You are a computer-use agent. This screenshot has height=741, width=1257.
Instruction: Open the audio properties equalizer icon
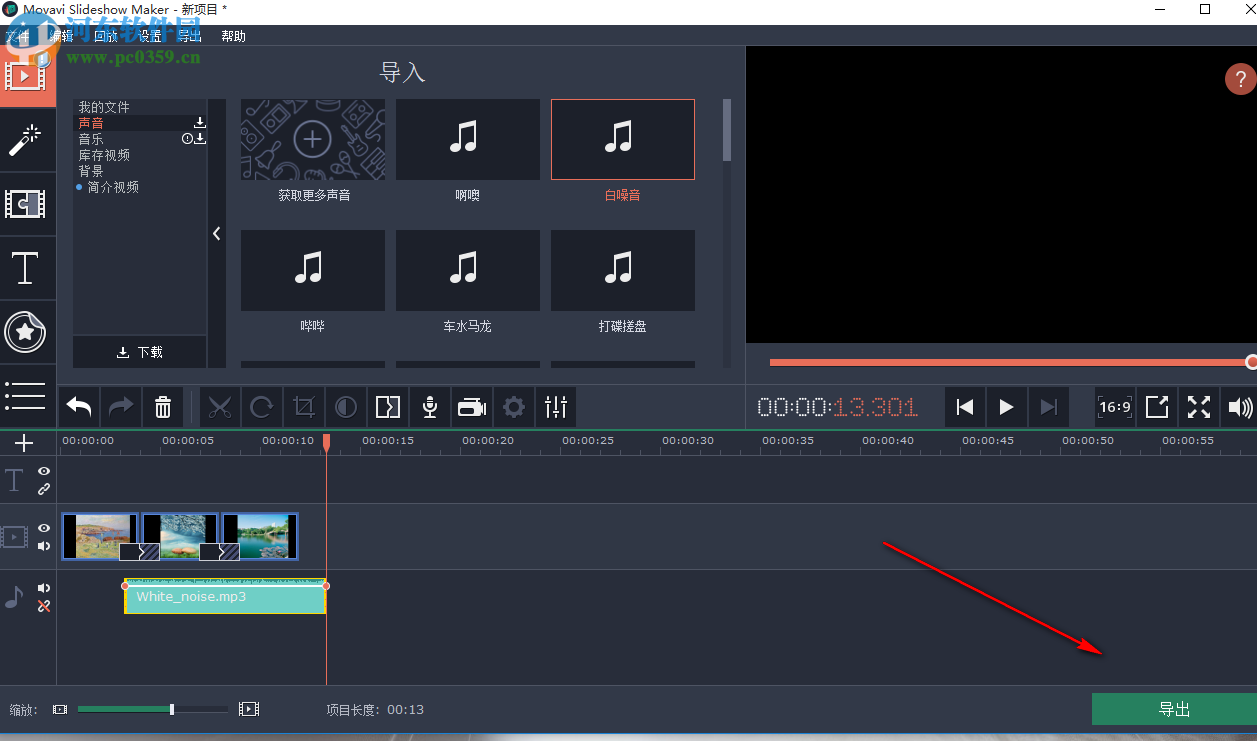point(555,407)
